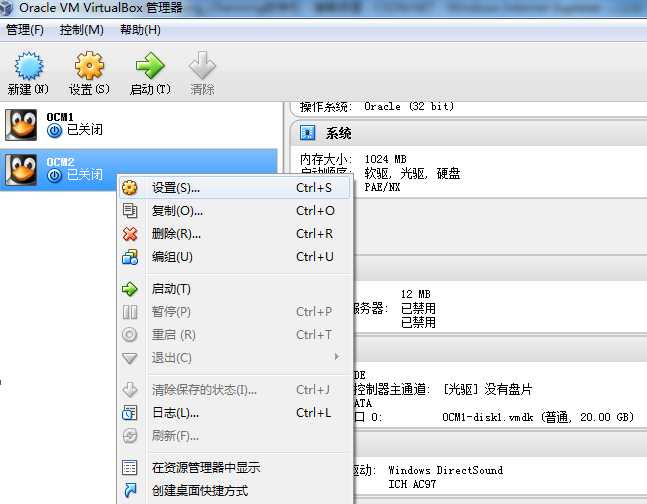This screenshot has height=504, width=647.
Task: Click list icon beside 在资源管理器中显示
Action: coord(130,467)
